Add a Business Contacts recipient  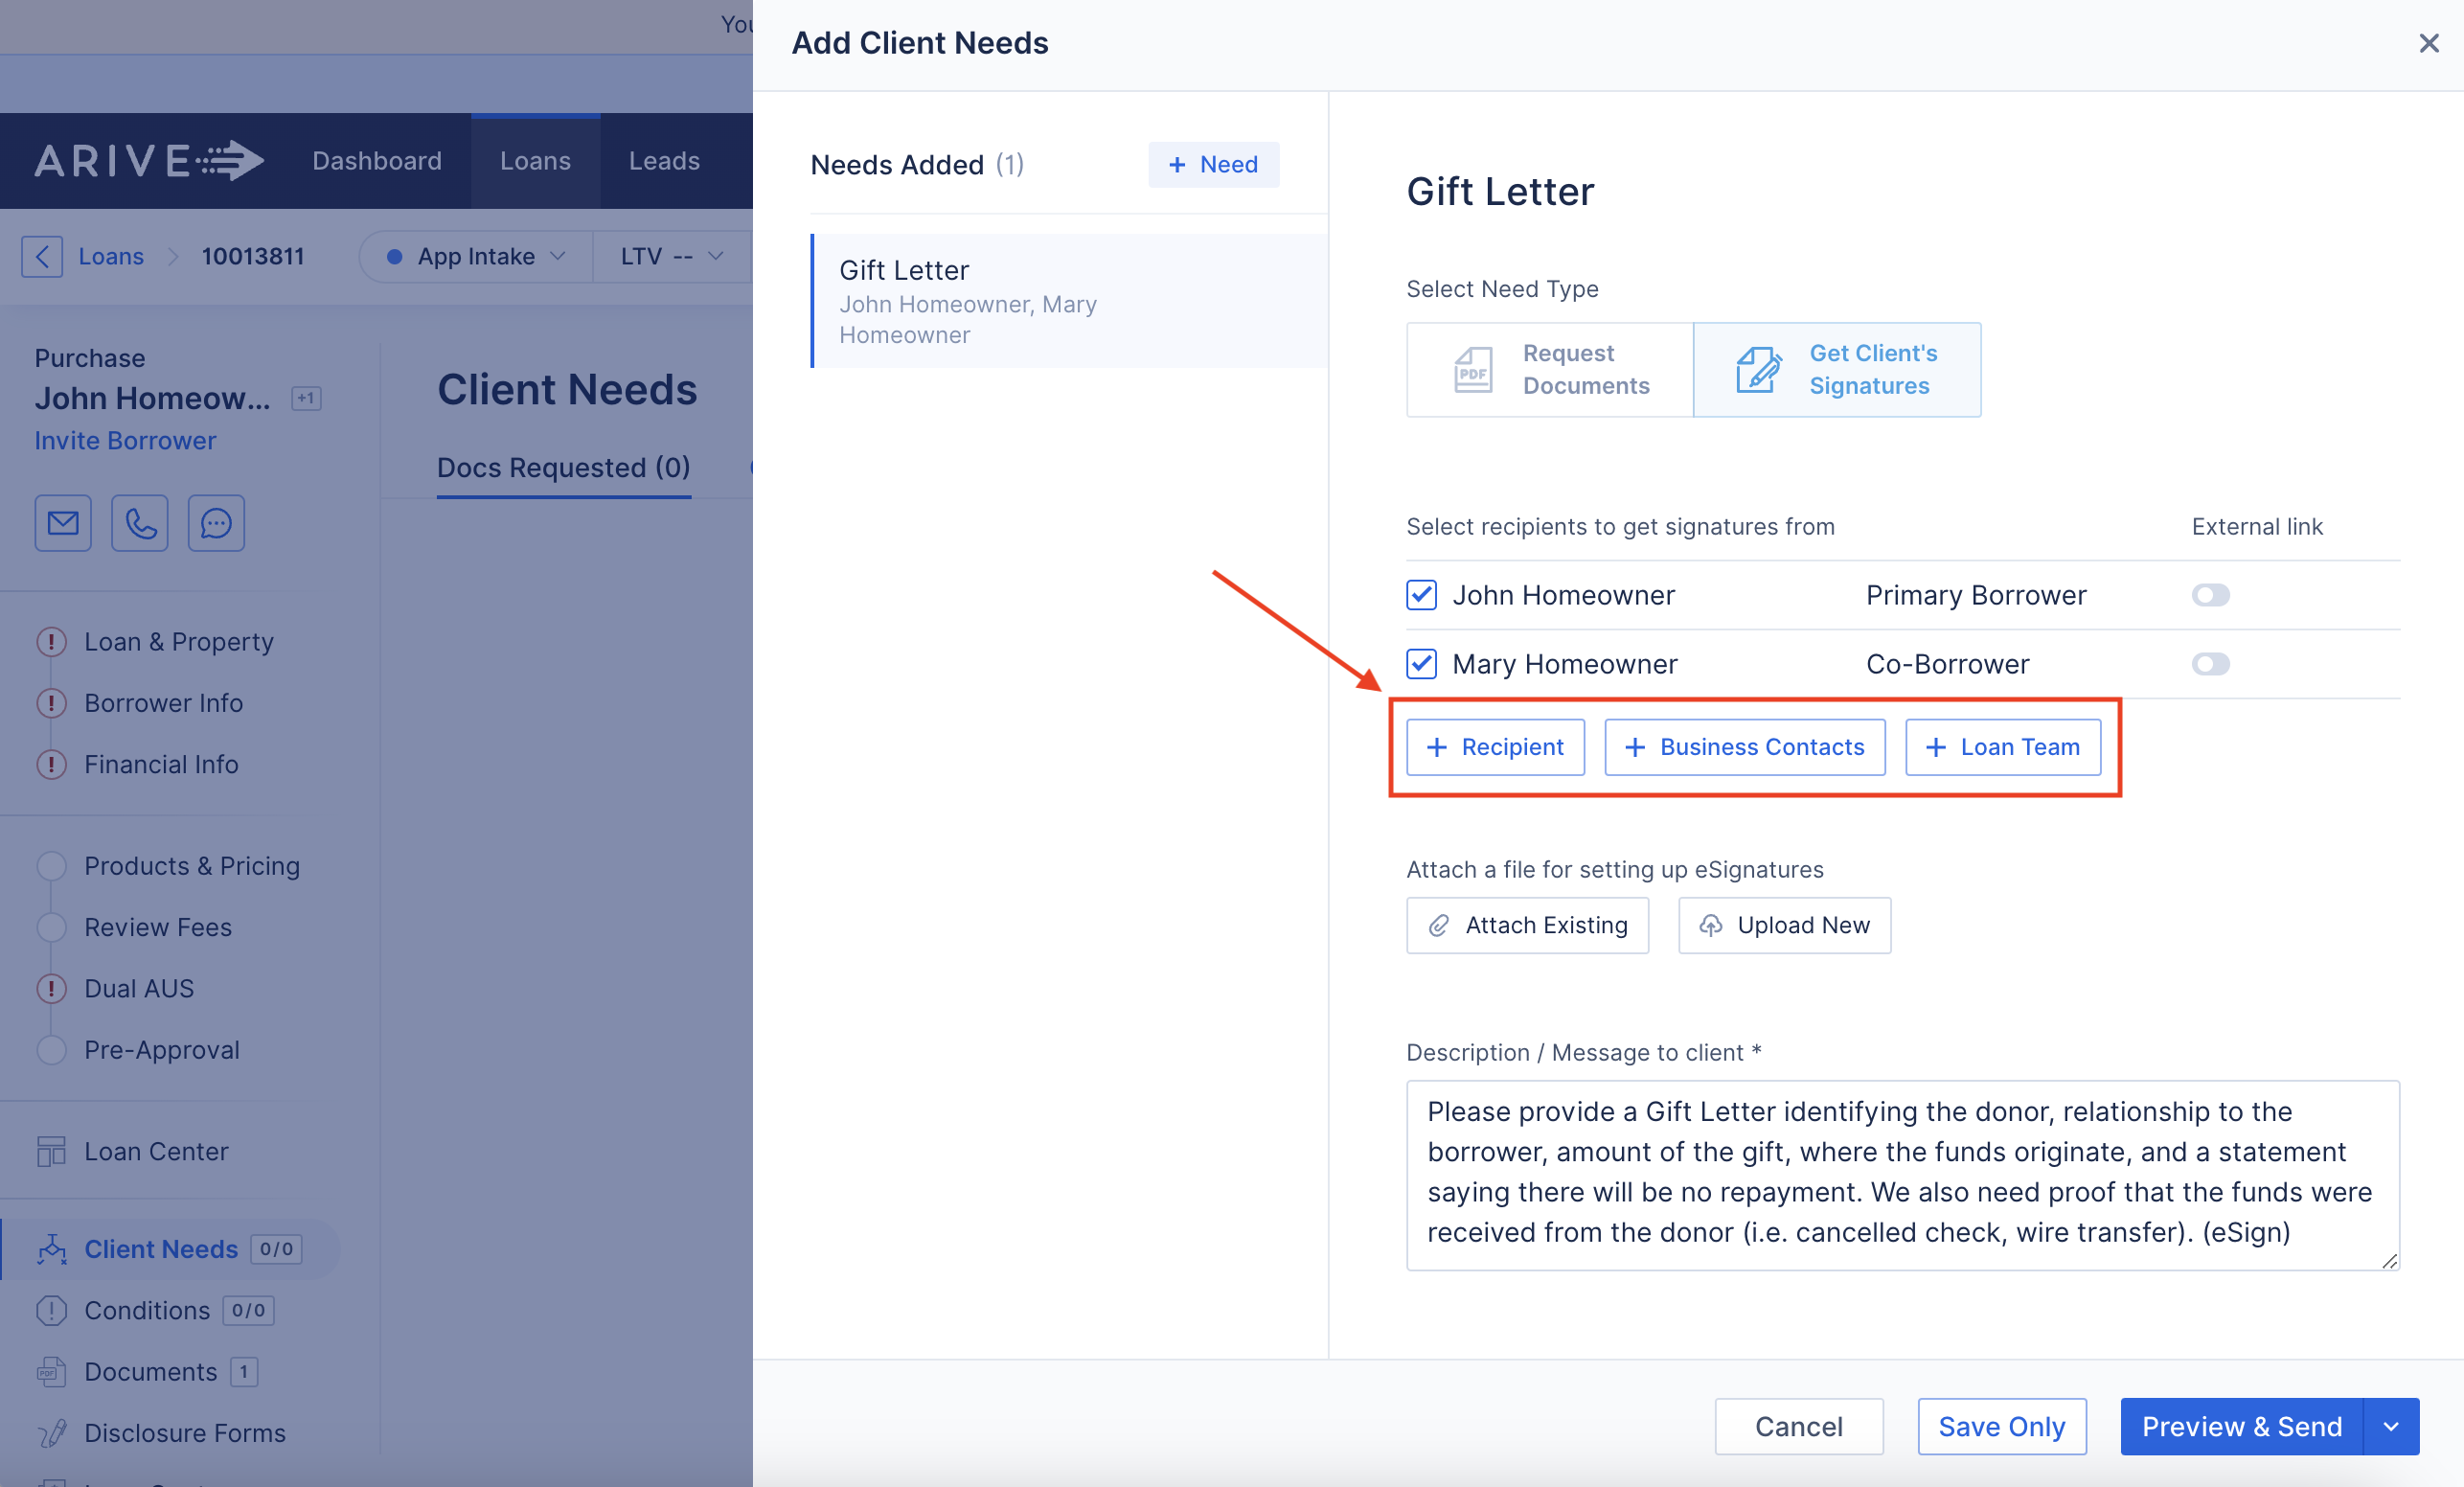coord(1744,747)
